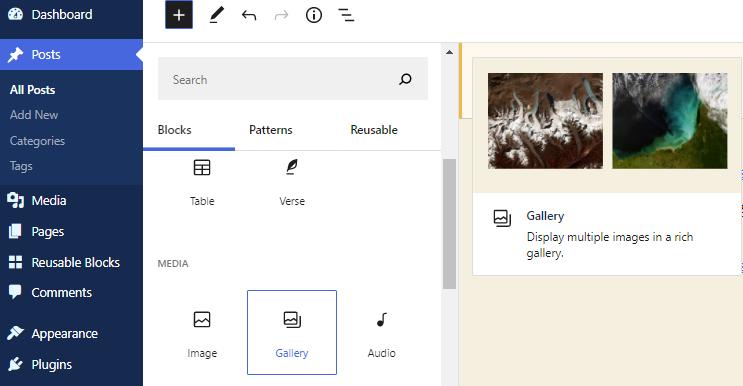
Task: Insert a Gallery block
Action: (292, 332)
